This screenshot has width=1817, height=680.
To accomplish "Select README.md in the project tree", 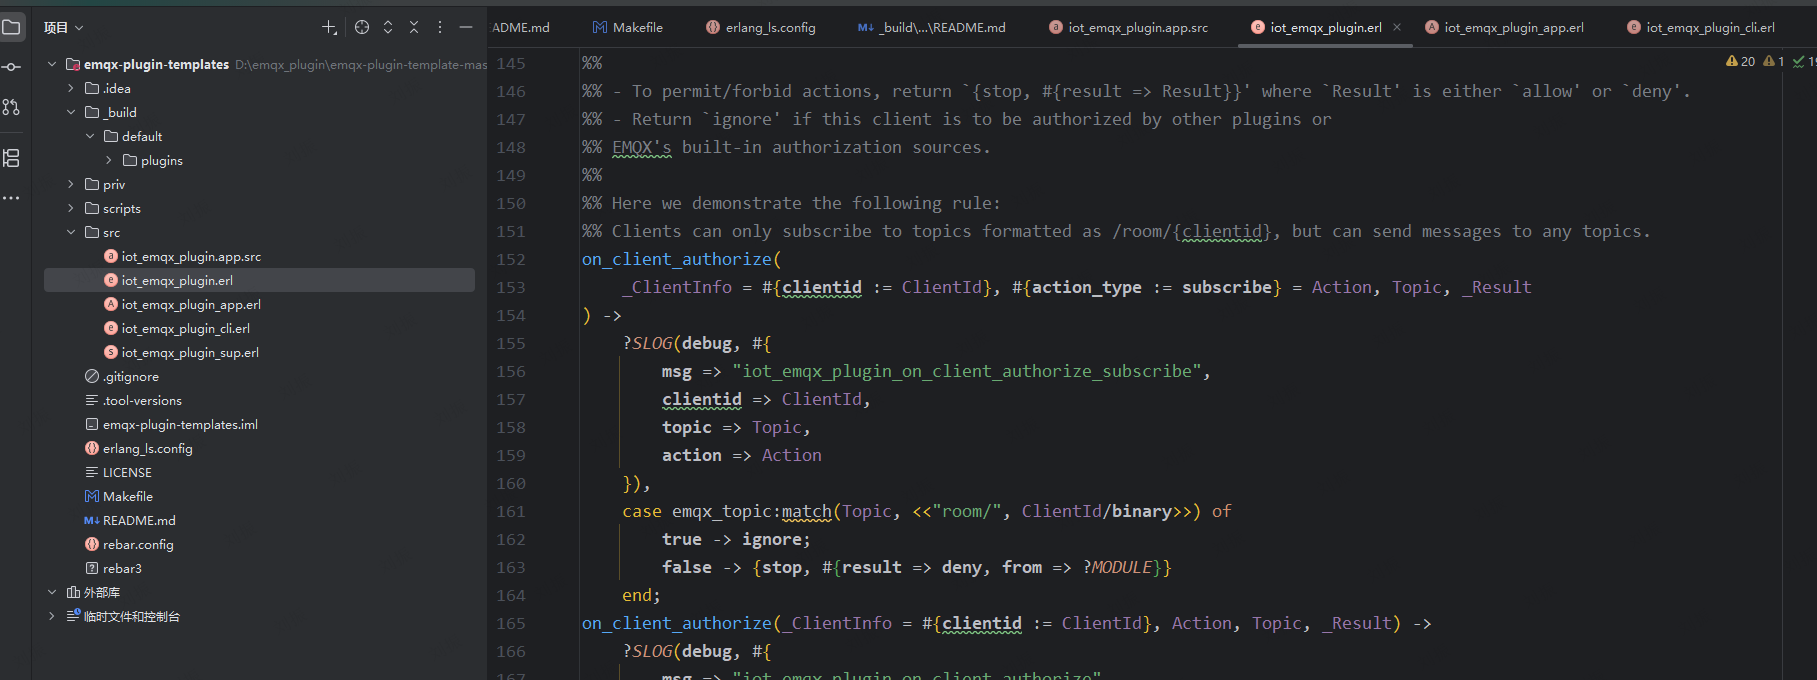I will point(139,520).
